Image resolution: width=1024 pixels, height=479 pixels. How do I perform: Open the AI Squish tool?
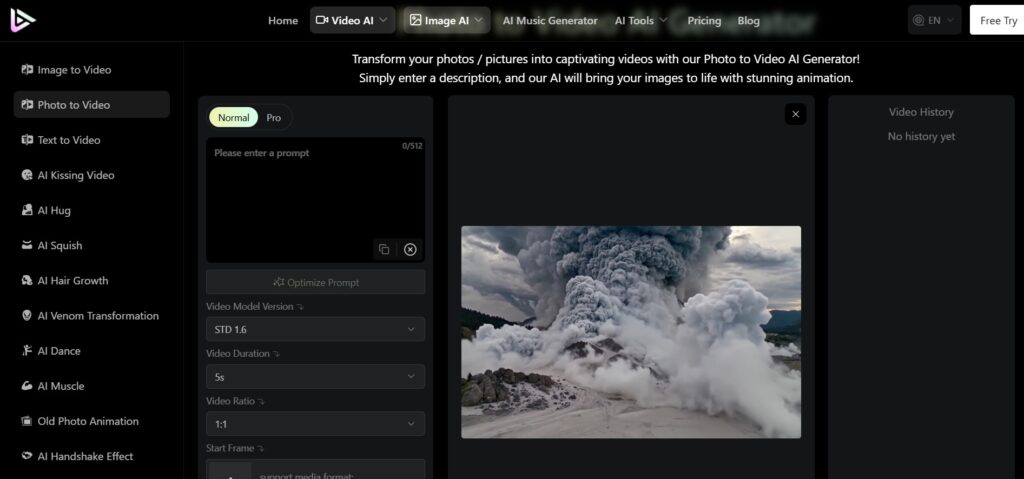point(91,246)
